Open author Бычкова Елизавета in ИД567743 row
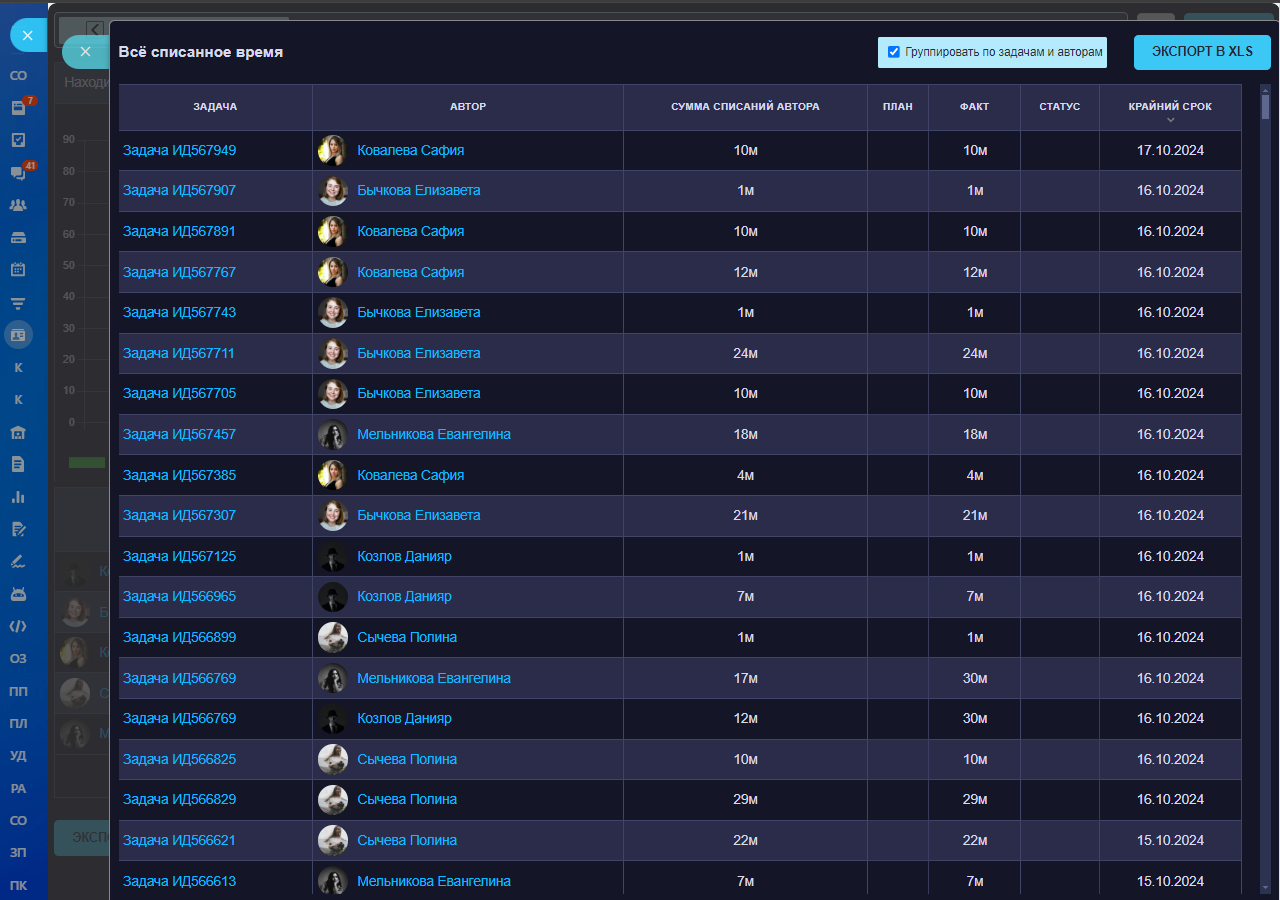The width and height of the screenshot is (1280, 900). (418, 312)
